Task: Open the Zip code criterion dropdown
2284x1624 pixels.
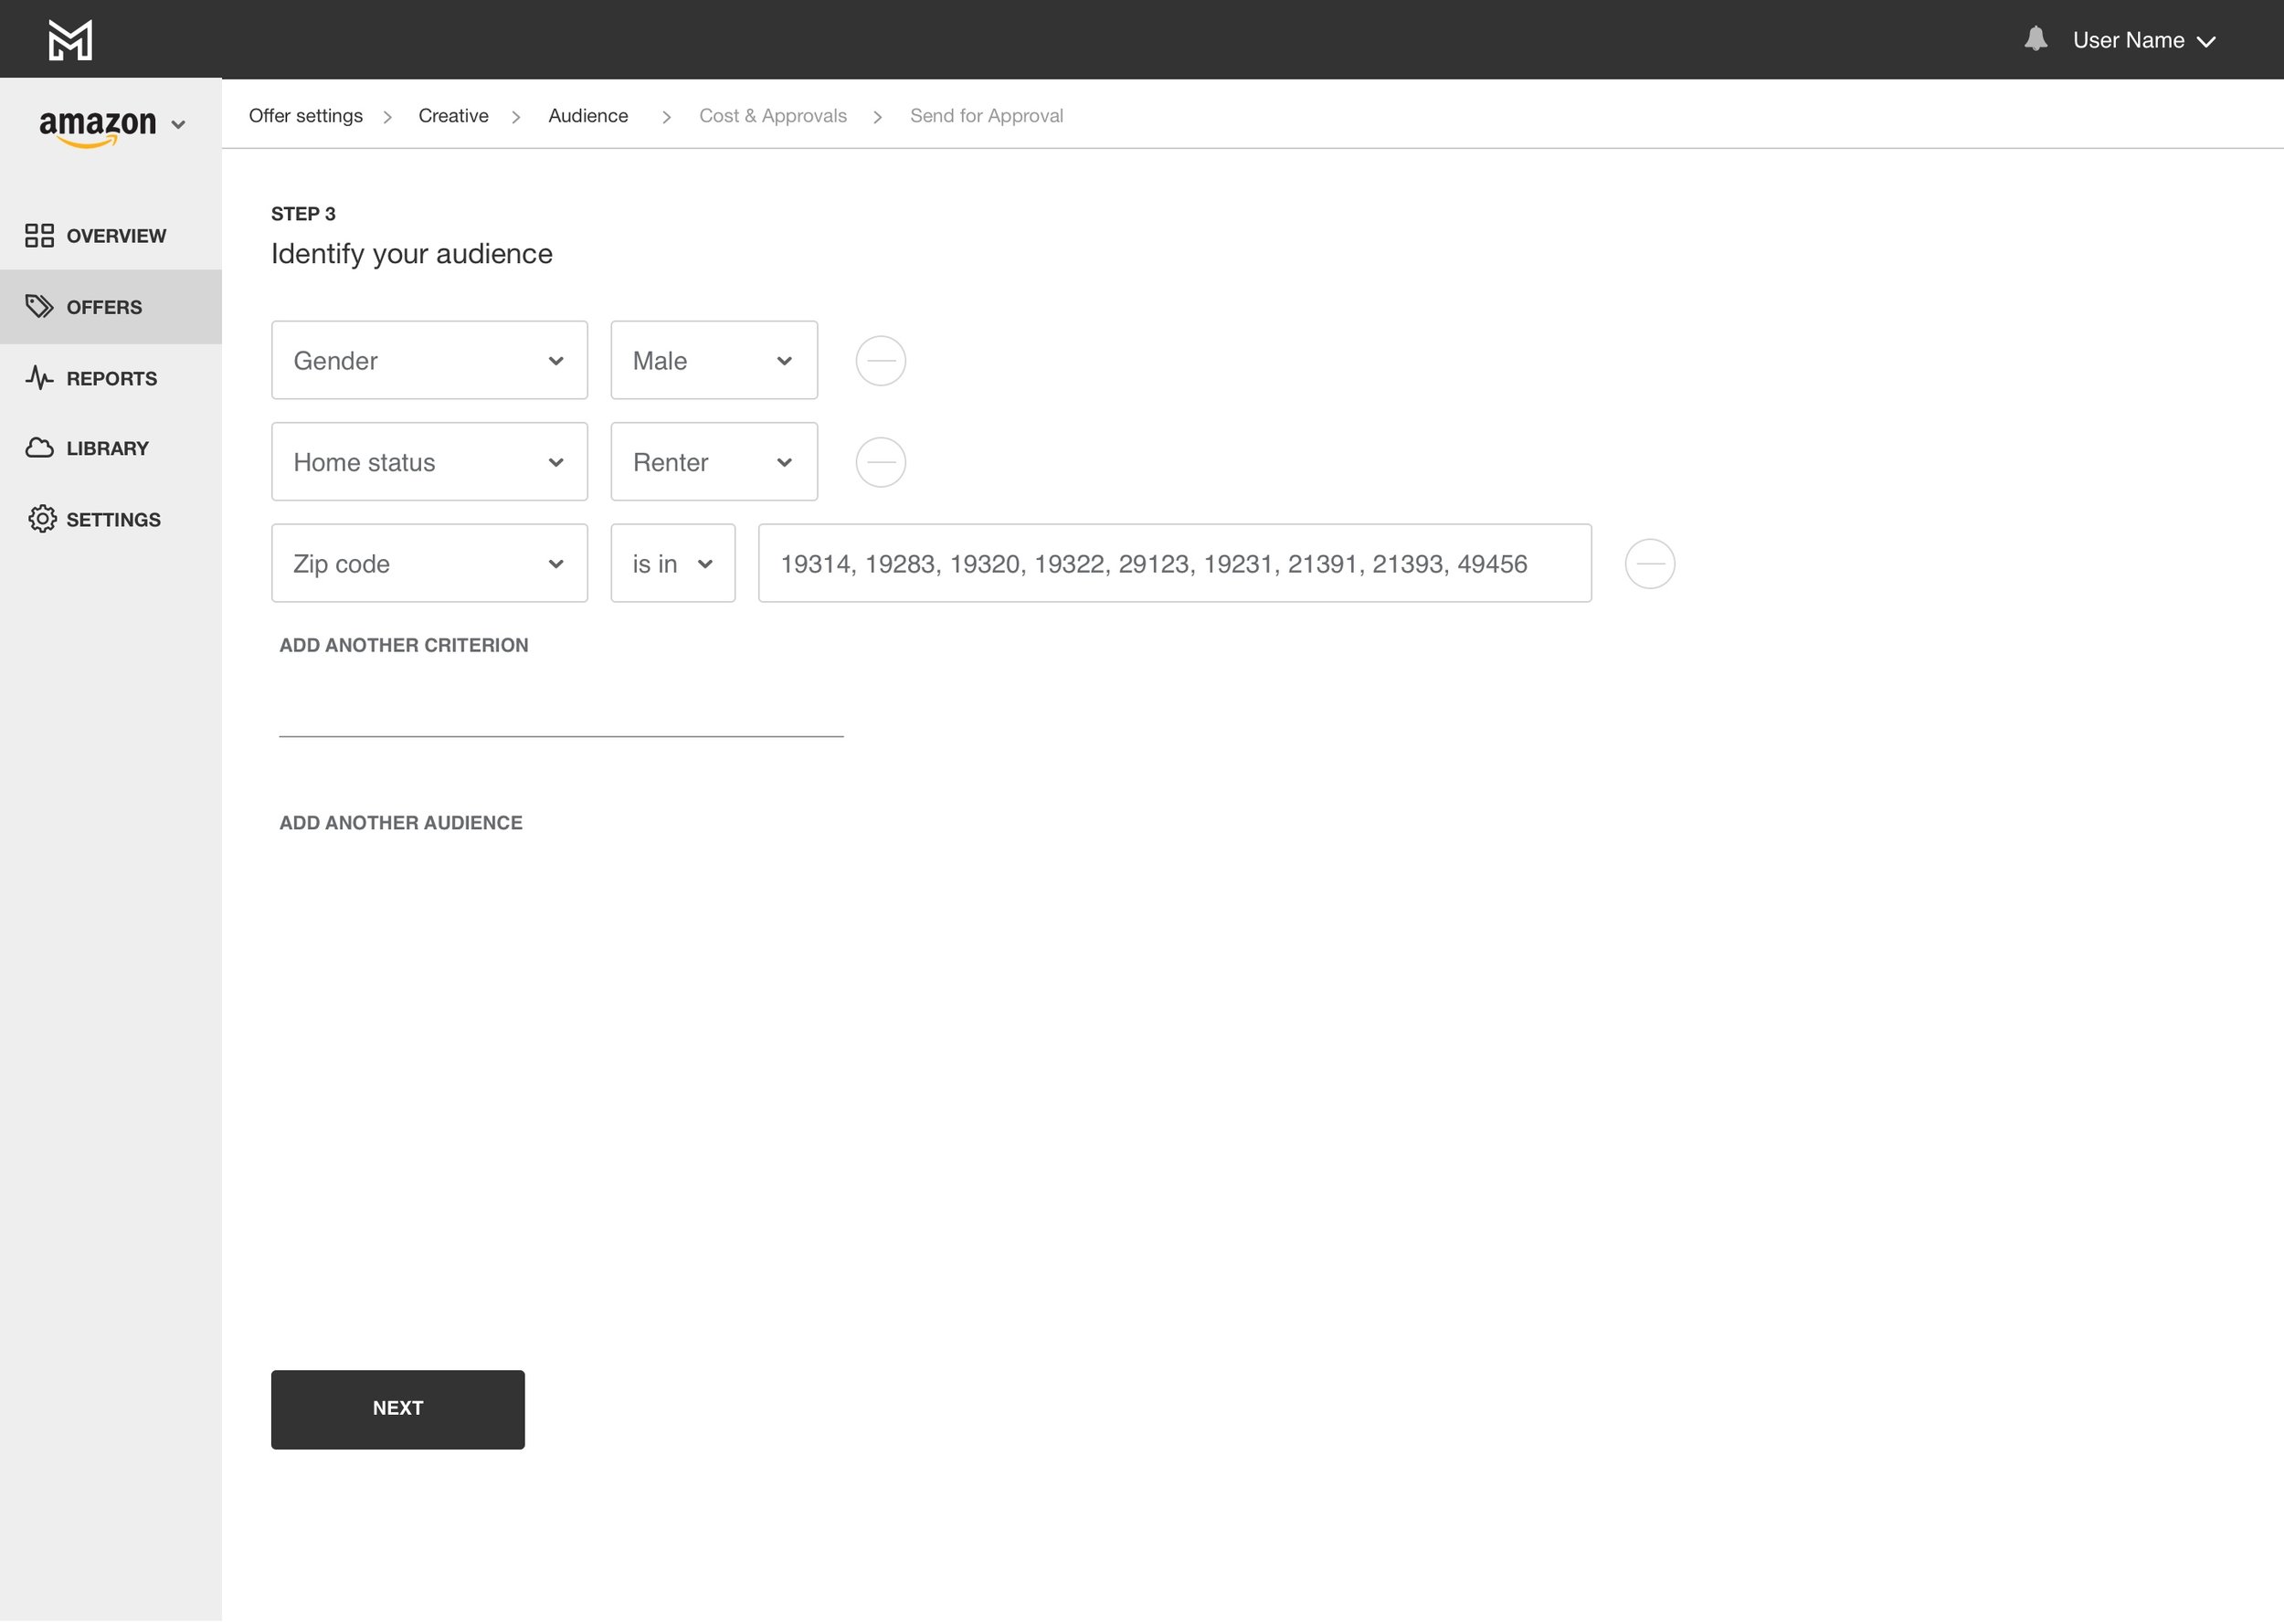Action: coord(429,564)
